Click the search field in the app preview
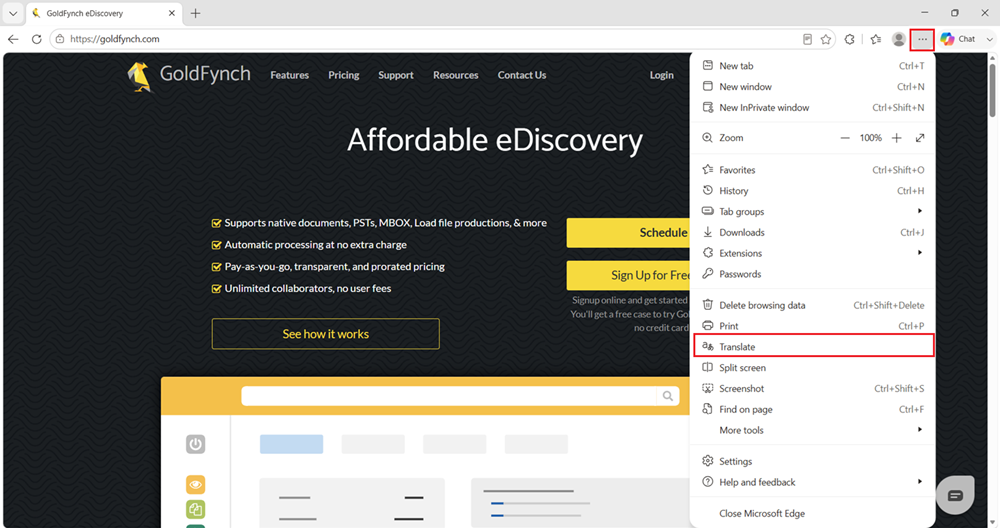1000x528 pixels. (448, 396)
